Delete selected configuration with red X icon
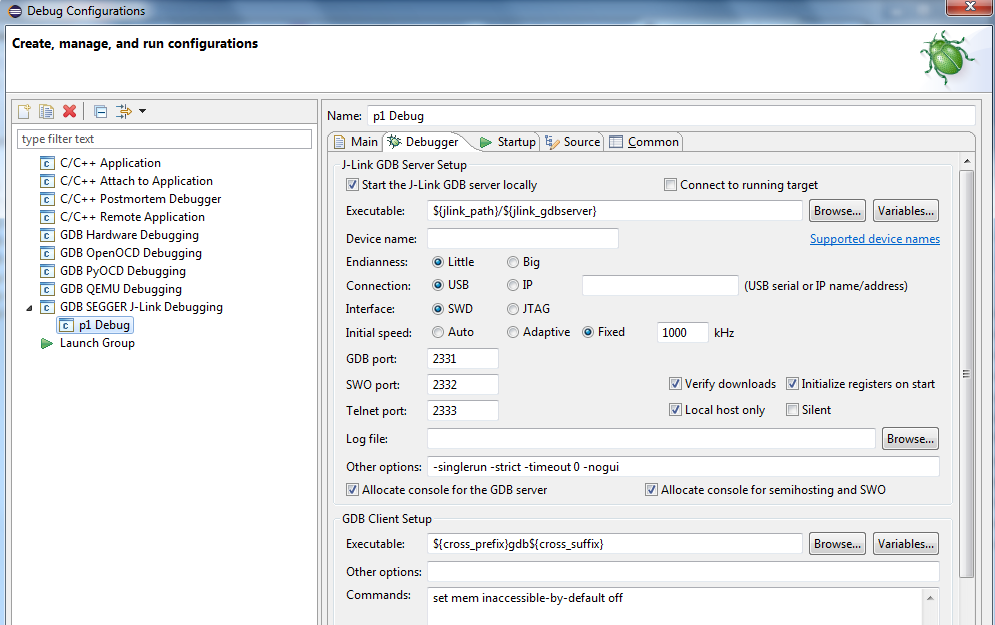The image size is (995, 625). (x=70, y=112)
